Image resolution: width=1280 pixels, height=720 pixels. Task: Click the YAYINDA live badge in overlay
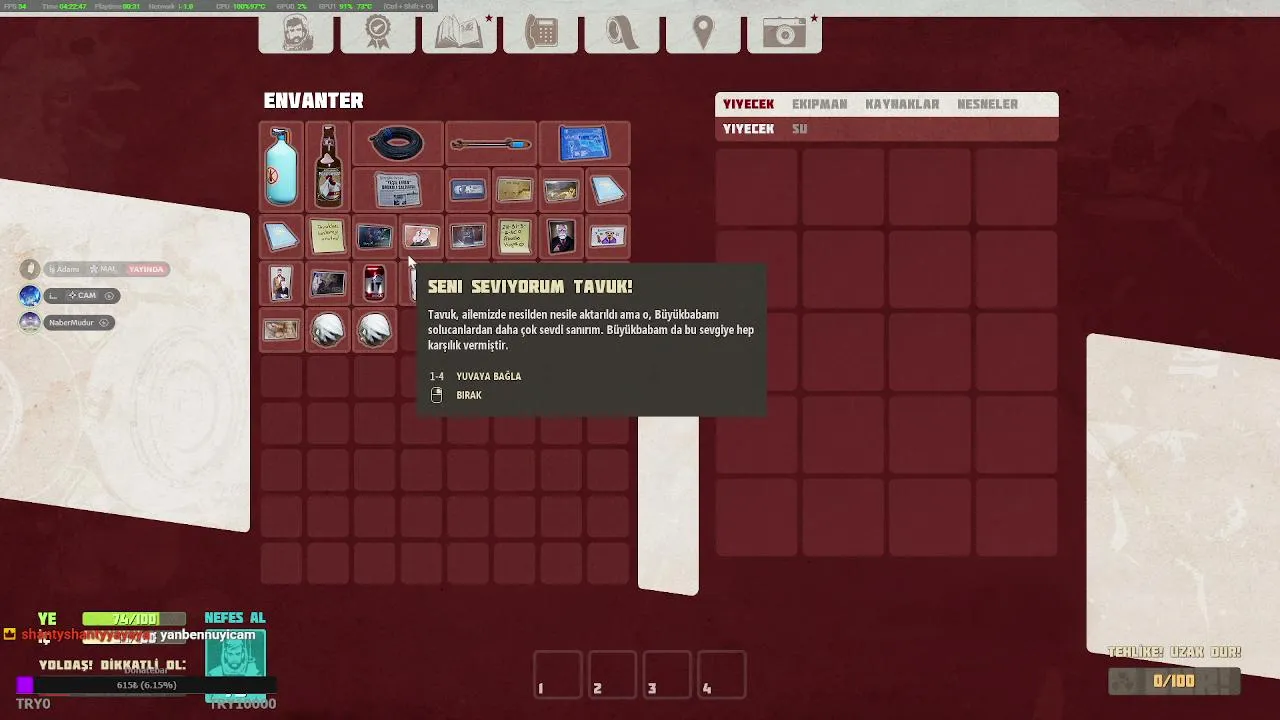[x=146, y=269]
